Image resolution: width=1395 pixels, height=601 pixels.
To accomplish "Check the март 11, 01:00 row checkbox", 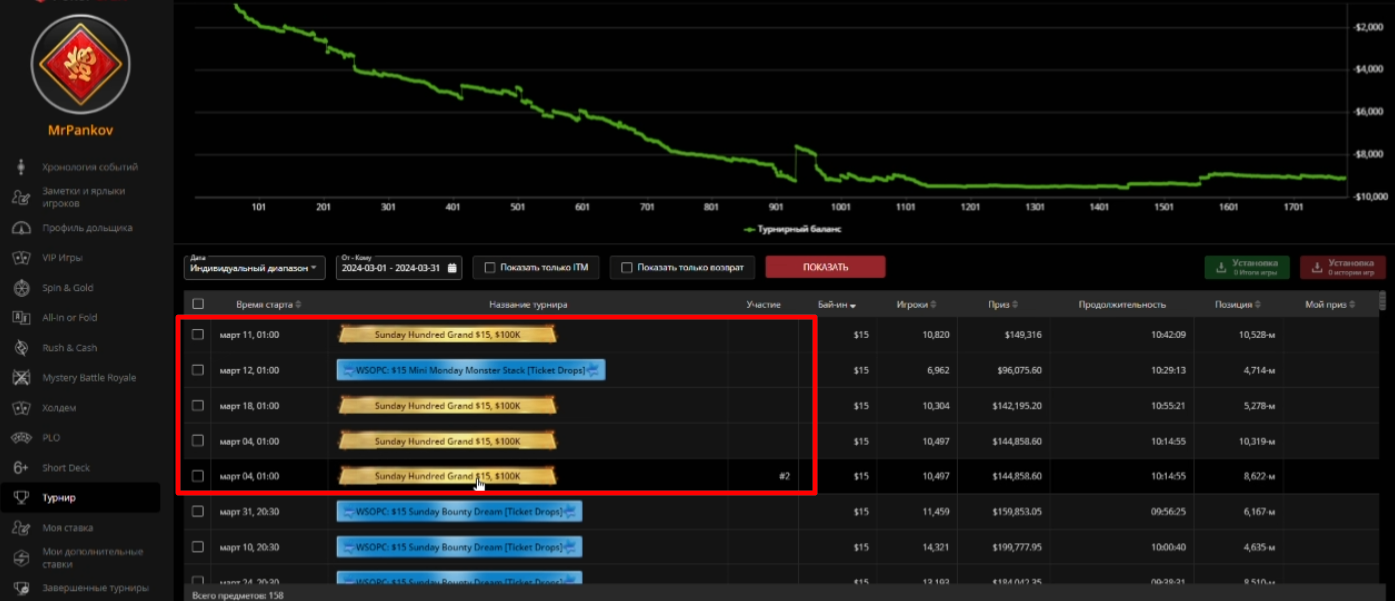I will pos(198,334).
